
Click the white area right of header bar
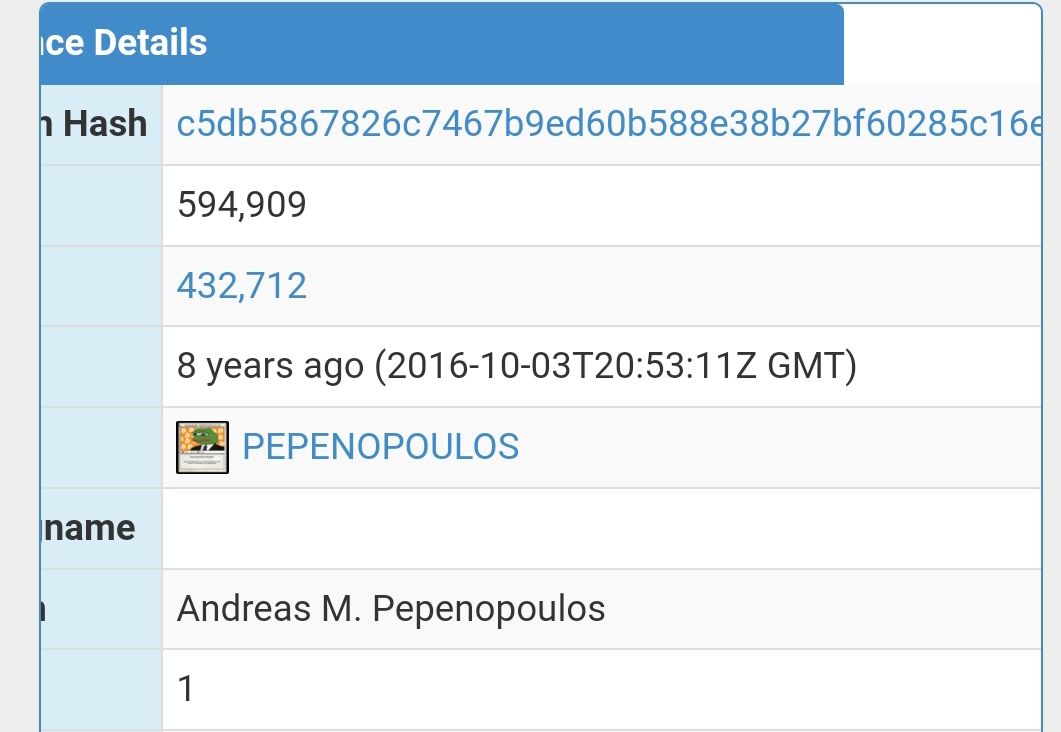click(942, 44)
